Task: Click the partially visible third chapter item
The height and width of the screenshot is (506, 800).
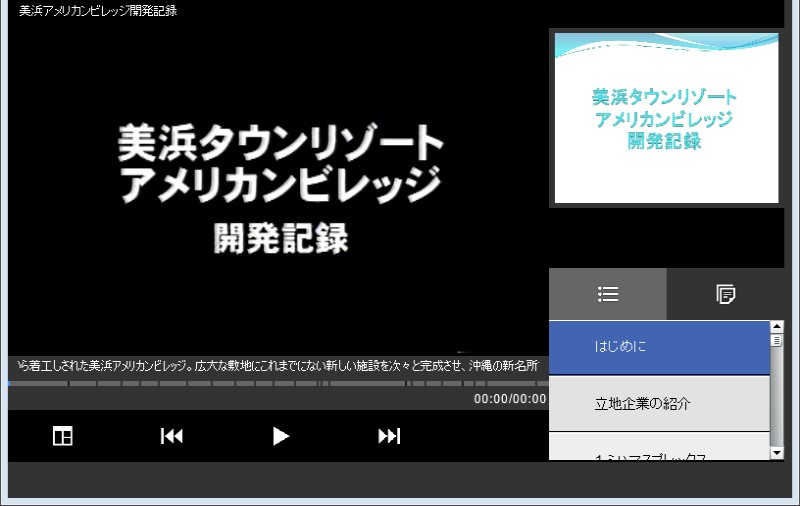Action: pyautogui.click(x=659, y=446)
